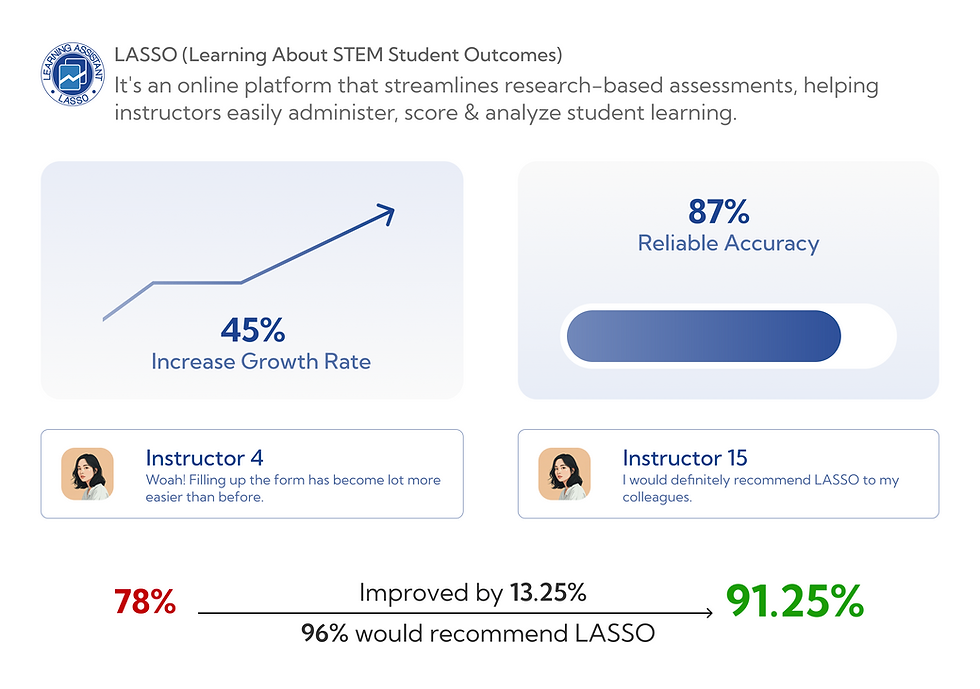
Task: Select the Increase Growth Rate label
Action: pyautogui.click(x=261, y=361)
